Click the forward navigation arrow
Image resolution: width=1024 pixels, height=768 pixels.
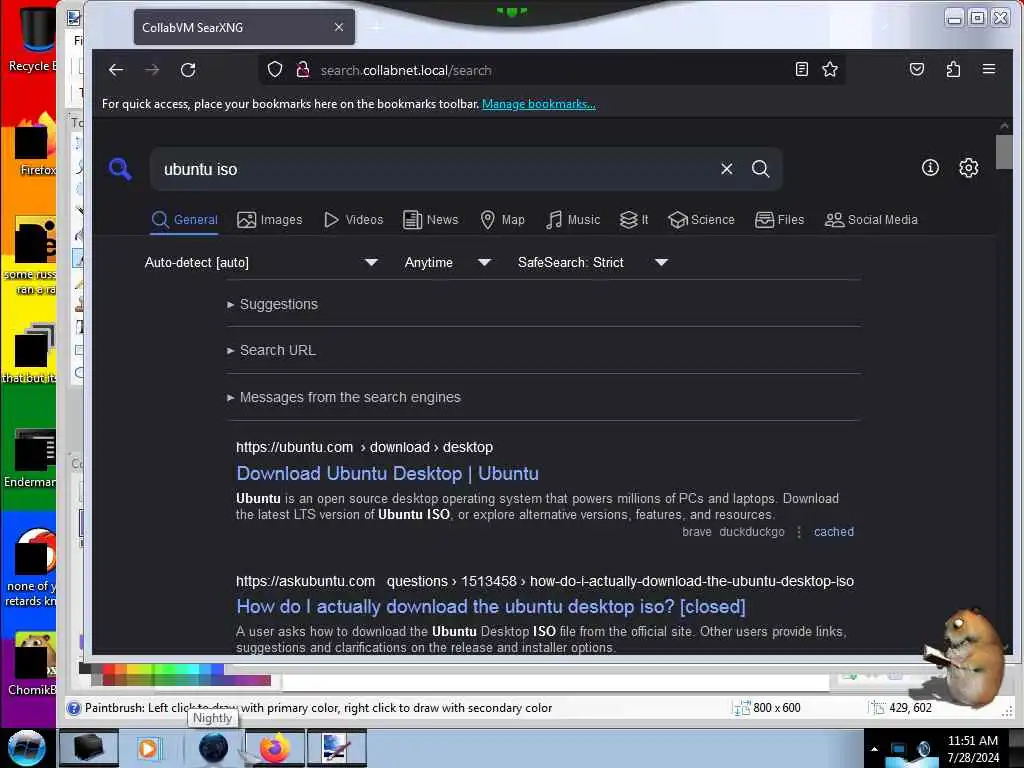pyautogui.click(x=152, y=70)
